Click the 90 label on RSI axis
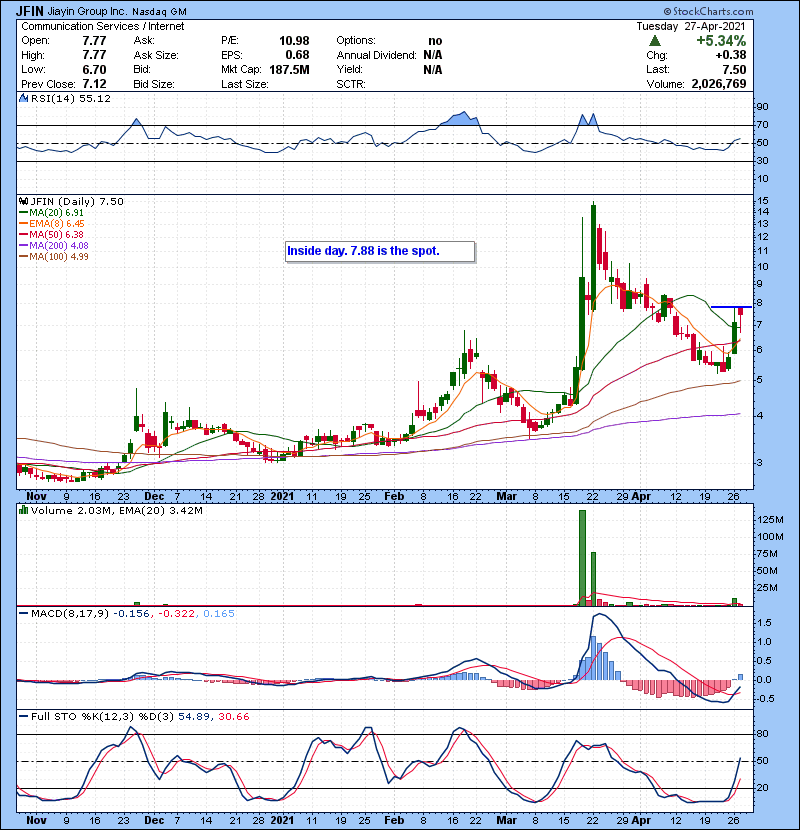Screen dimensions: 800x830 pyautogui.click(x=763, y=106)
